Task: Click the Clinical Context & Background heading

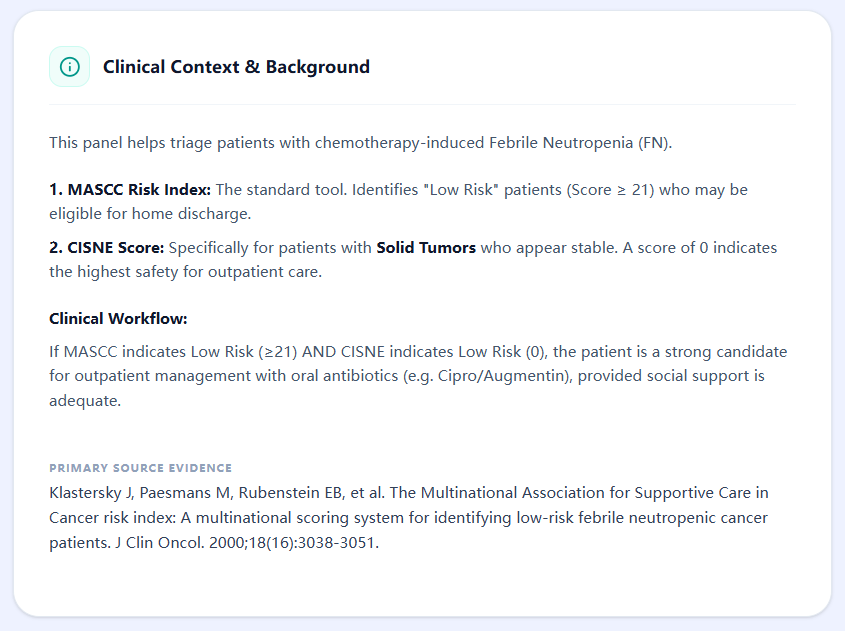Action: point(236,67)
